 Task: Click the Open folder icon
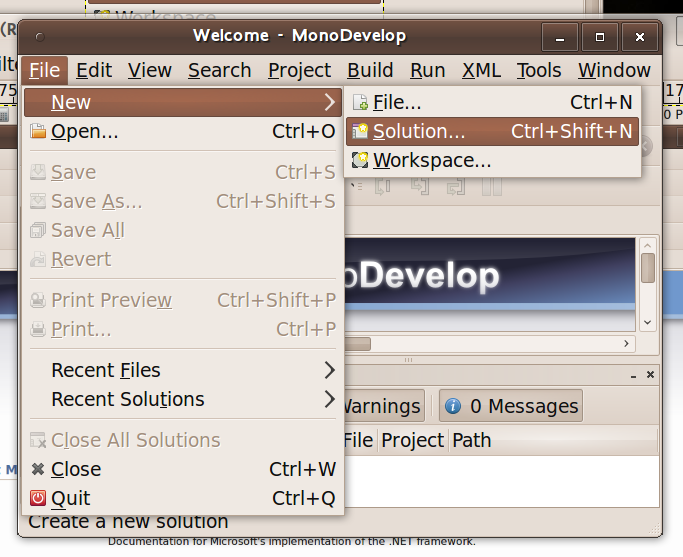(x=38, y=131)
